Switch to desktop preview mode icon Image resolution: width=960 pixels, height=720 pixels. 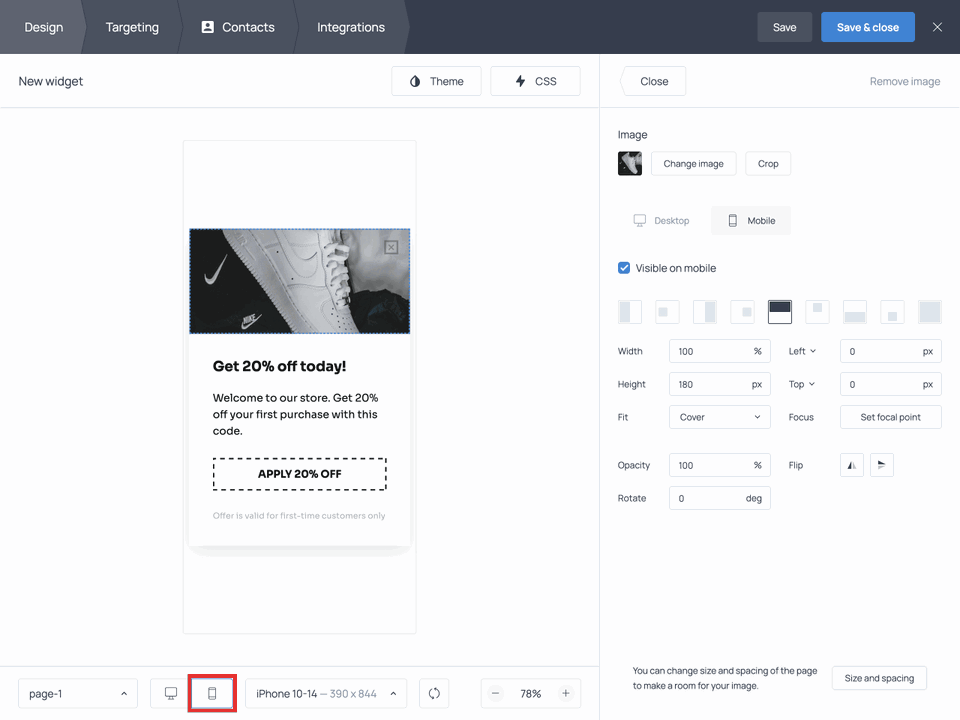point(169,693)
